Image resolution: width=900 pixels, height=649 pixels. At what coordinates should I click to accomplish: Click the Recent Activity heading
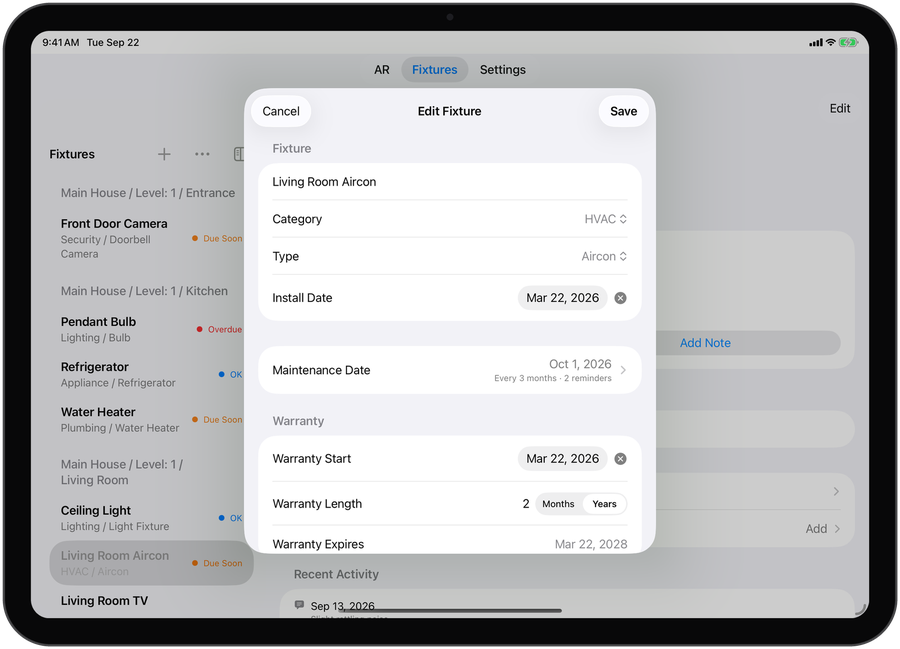[x=336, y=574]
